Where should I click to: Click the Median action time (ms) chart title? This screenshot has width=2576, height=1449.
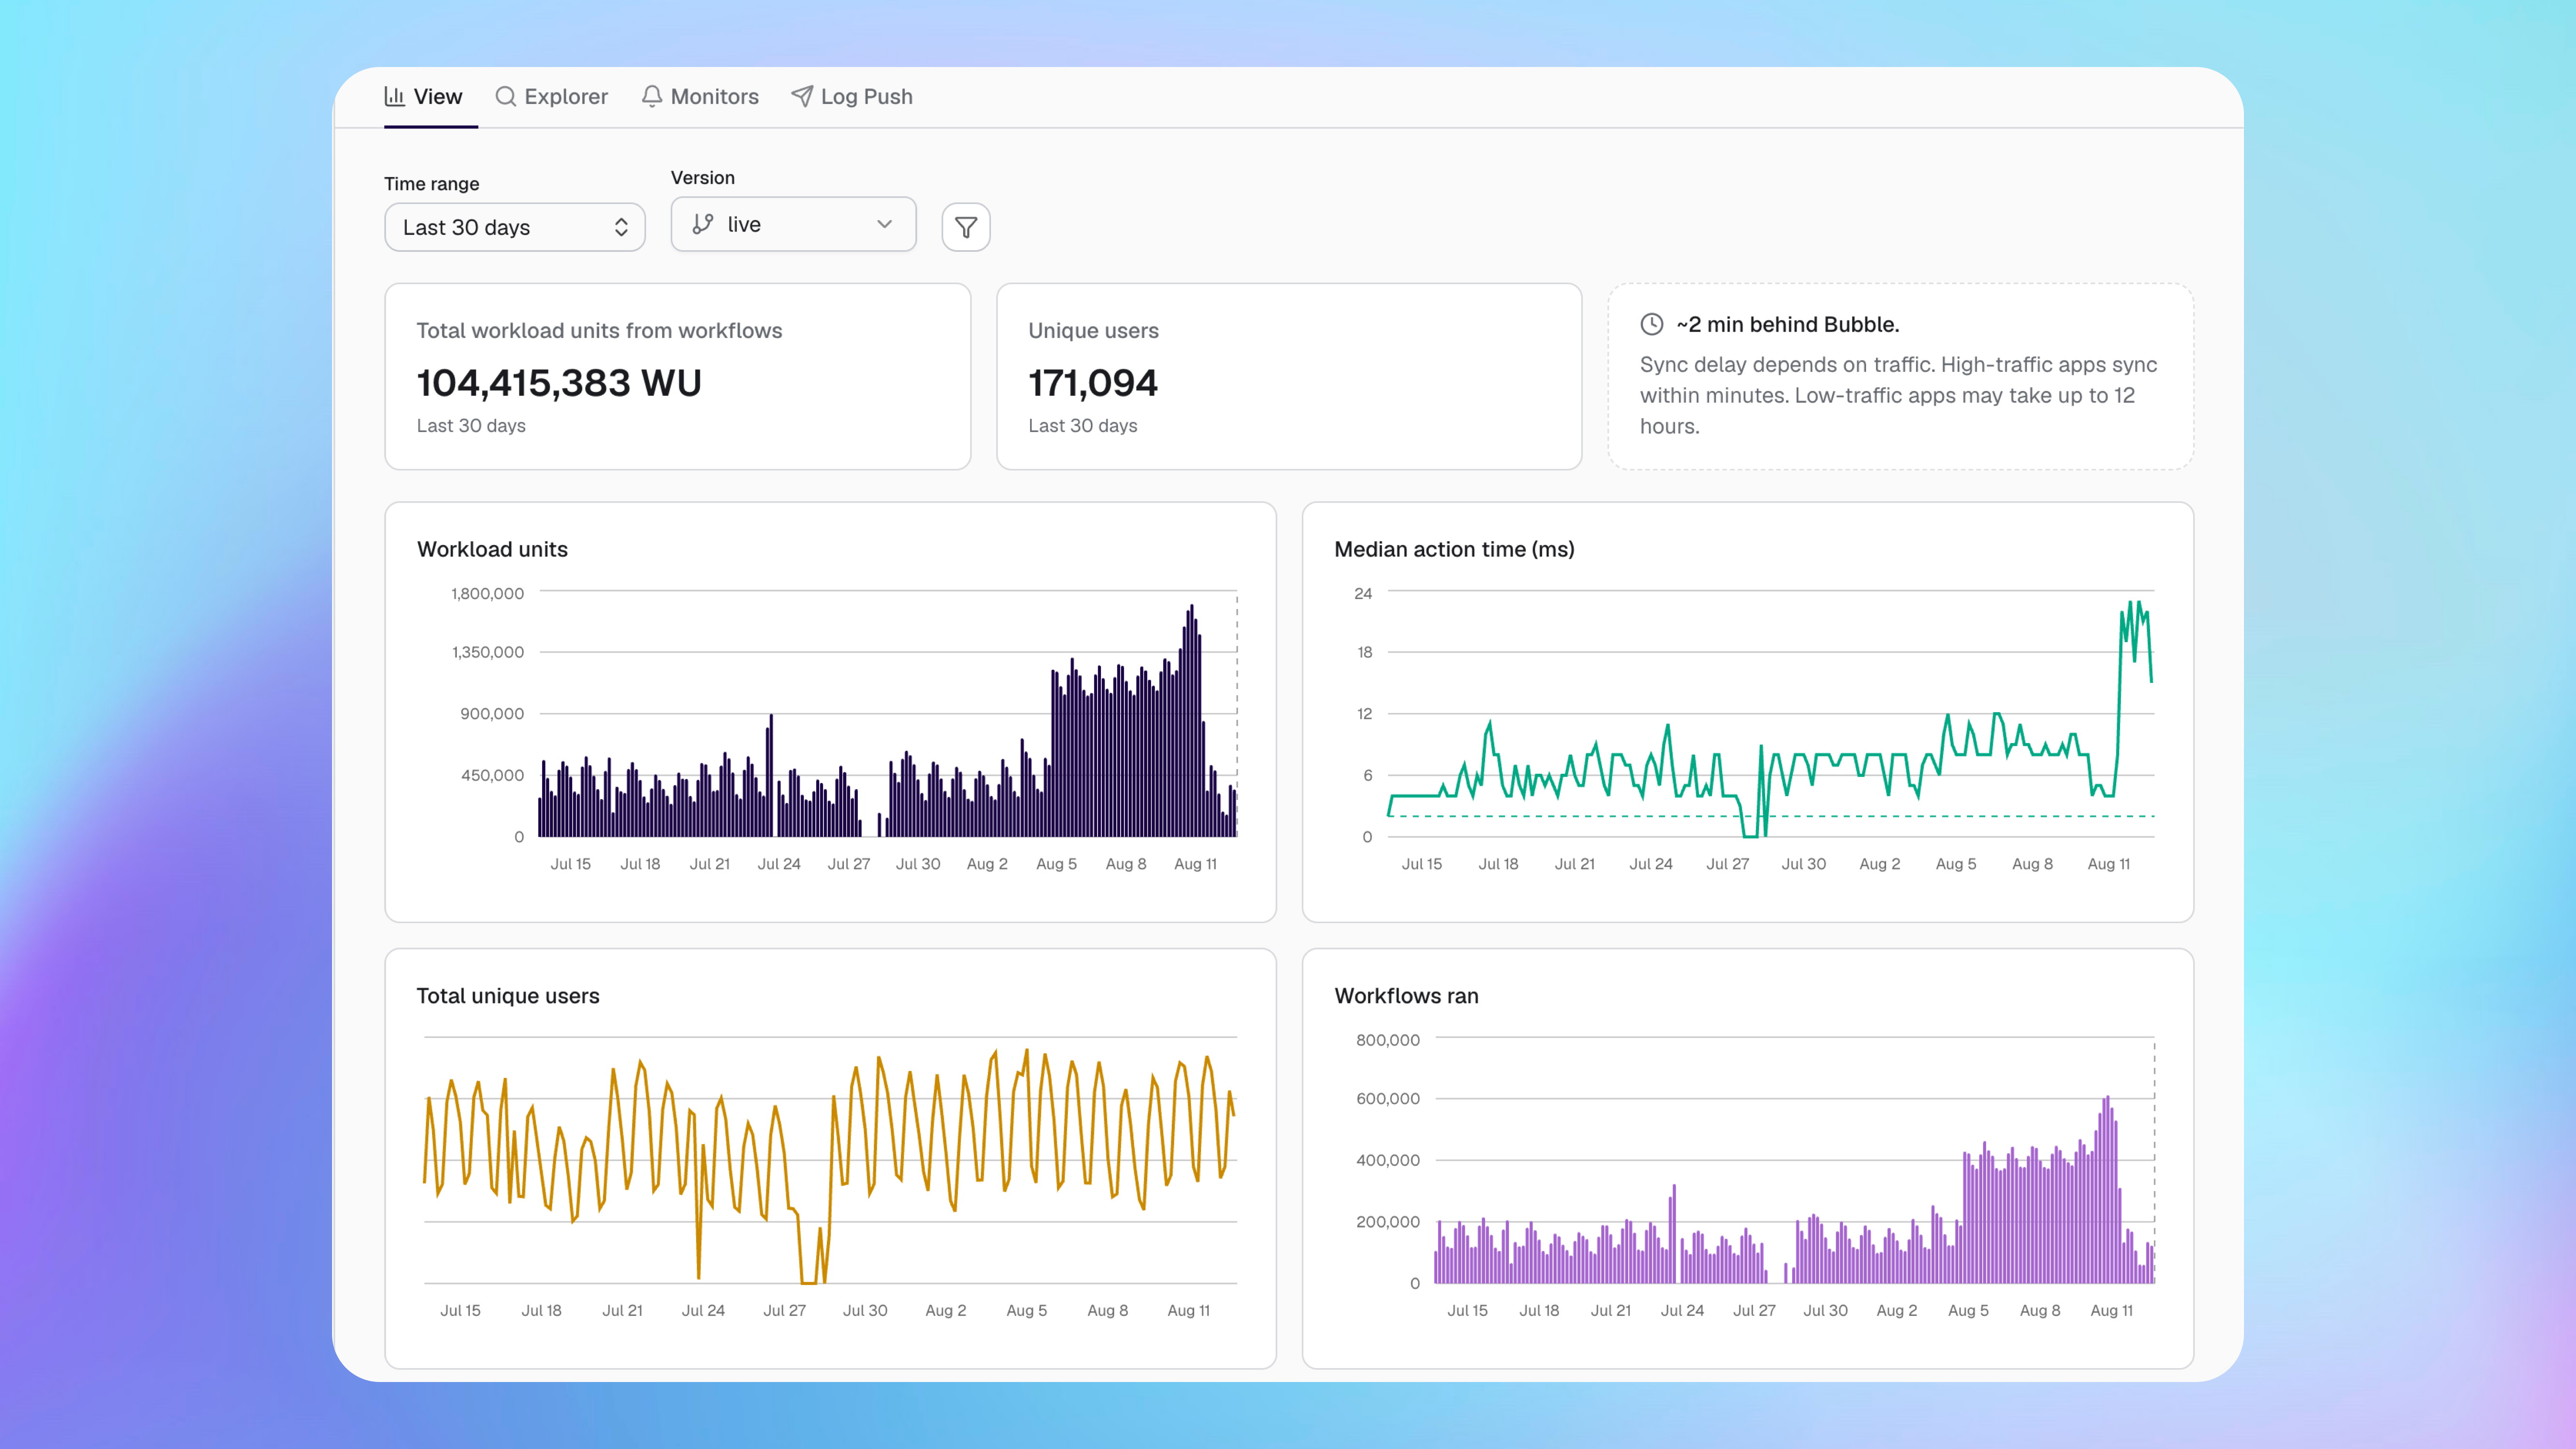[1454, 549]
